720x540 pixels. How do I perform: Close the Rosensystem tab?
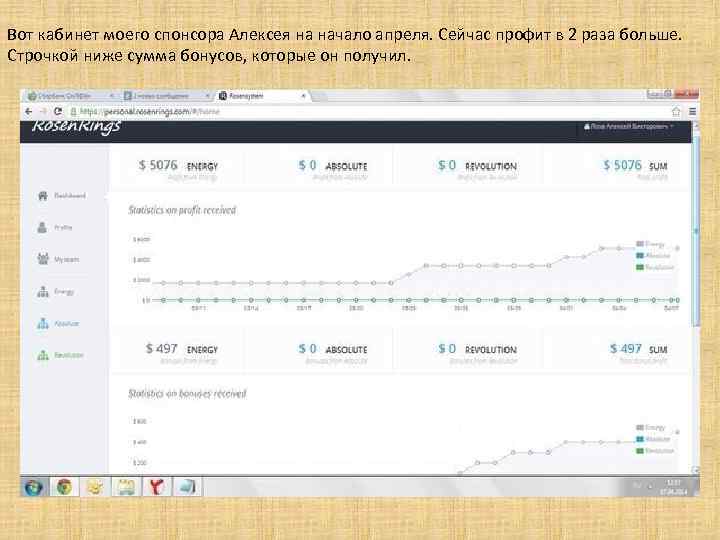[303, 96]
